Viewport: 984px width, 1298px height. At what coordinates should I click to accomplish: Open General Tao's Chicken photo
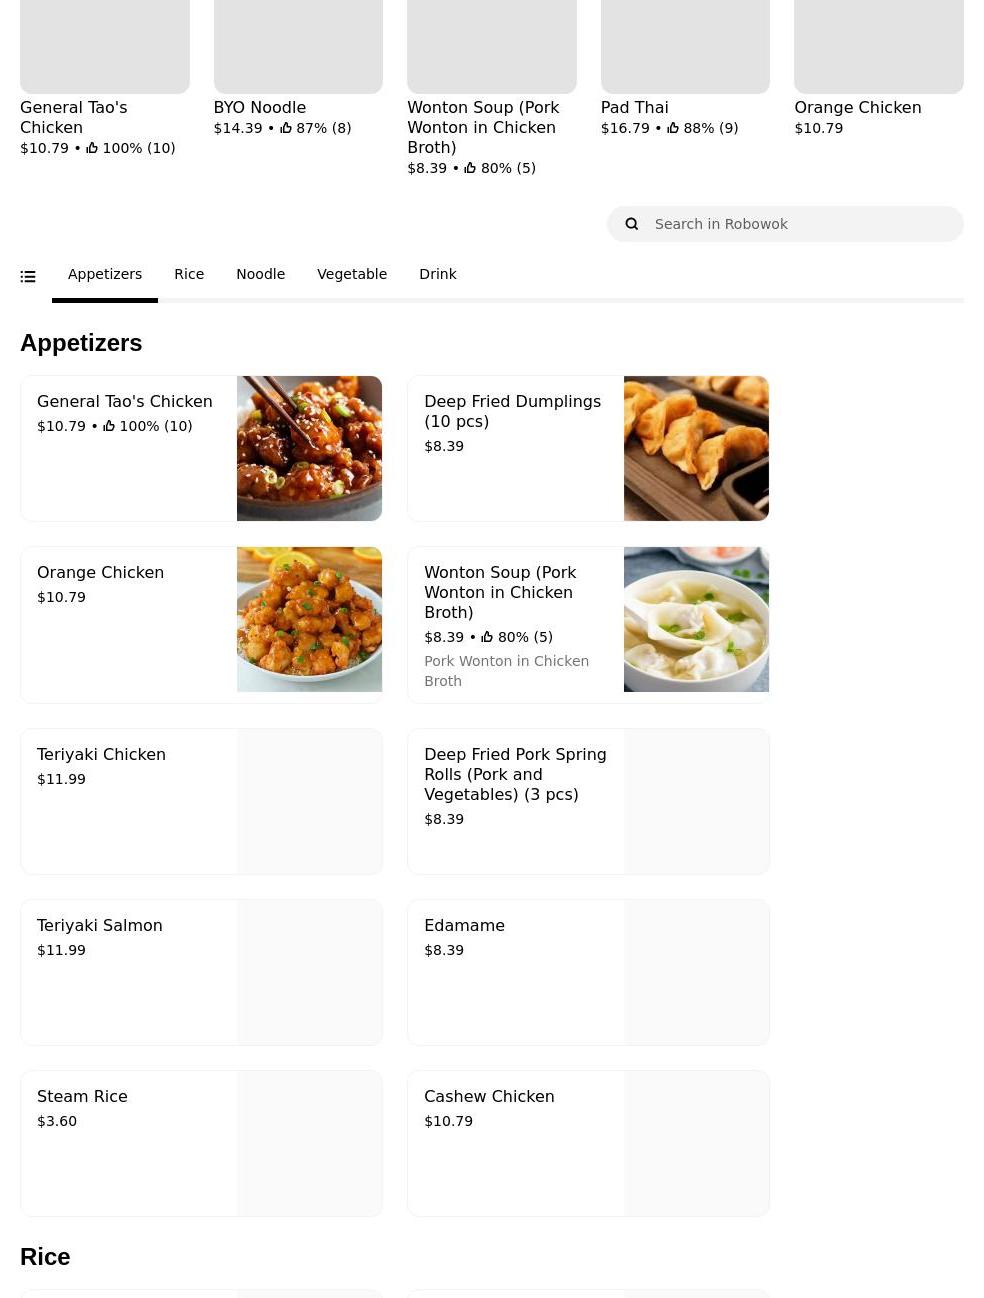point(309,448)
